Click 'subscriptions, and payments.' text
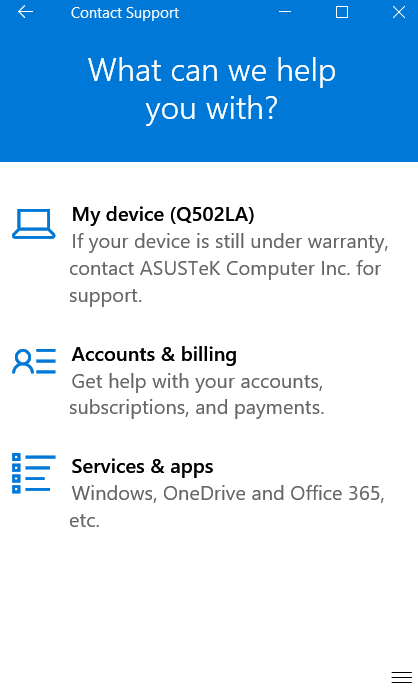The image size is (418, 700). (197, 408)
